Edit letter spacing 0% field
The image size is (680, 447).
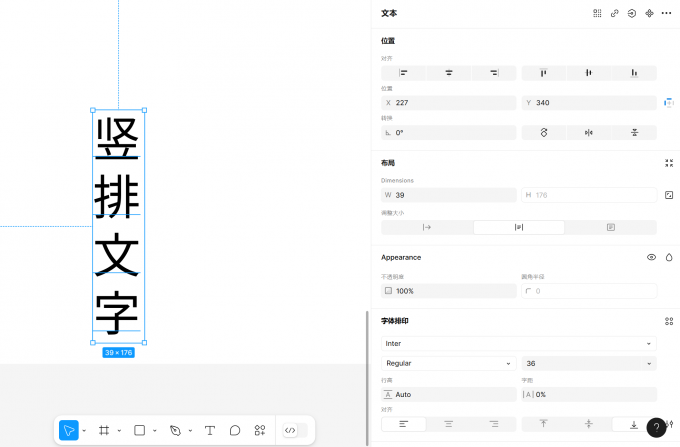pyautogui.click(x=589, y=395)
